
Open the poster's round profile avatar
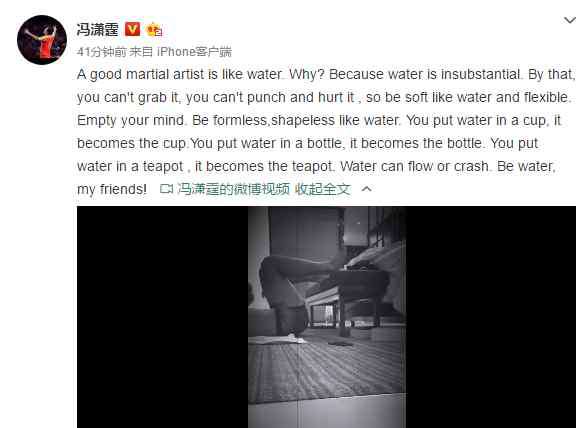pyautogui.click(x=42, y=40)
